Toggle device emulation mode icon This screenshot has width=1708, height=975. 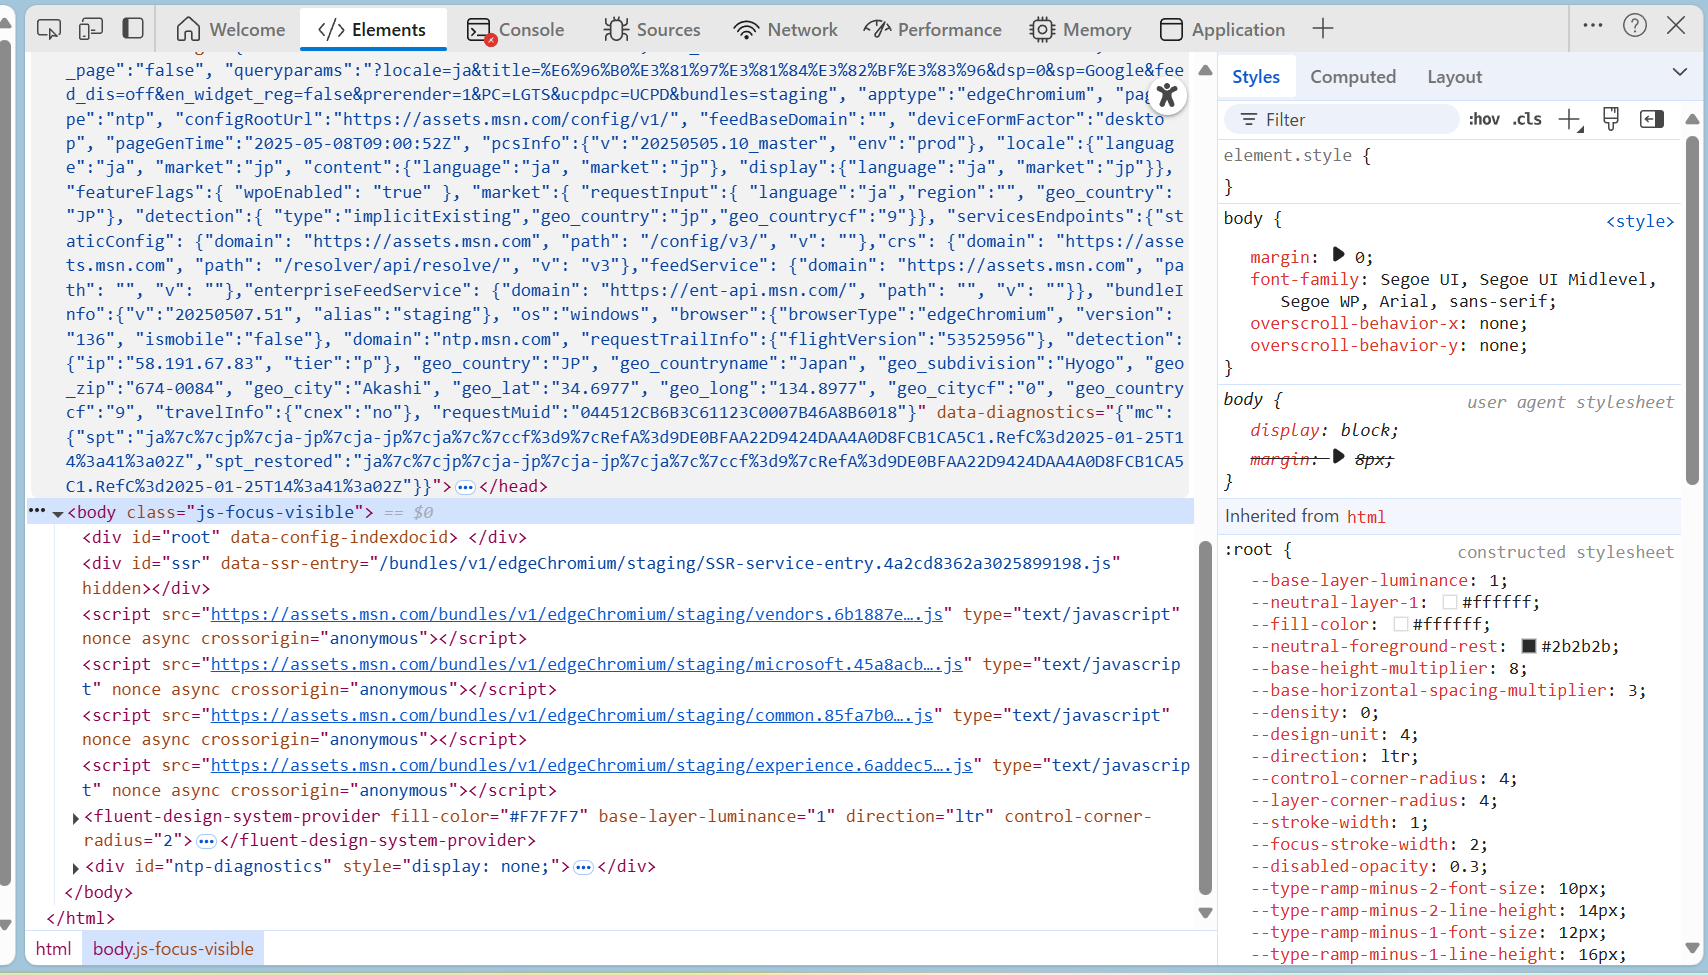91,29
